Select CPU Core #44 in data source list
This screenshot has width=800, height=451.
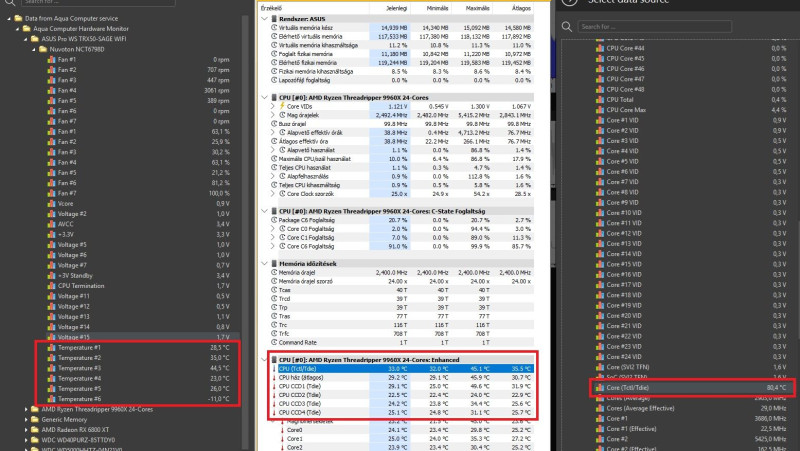click(x=691, y=48)
